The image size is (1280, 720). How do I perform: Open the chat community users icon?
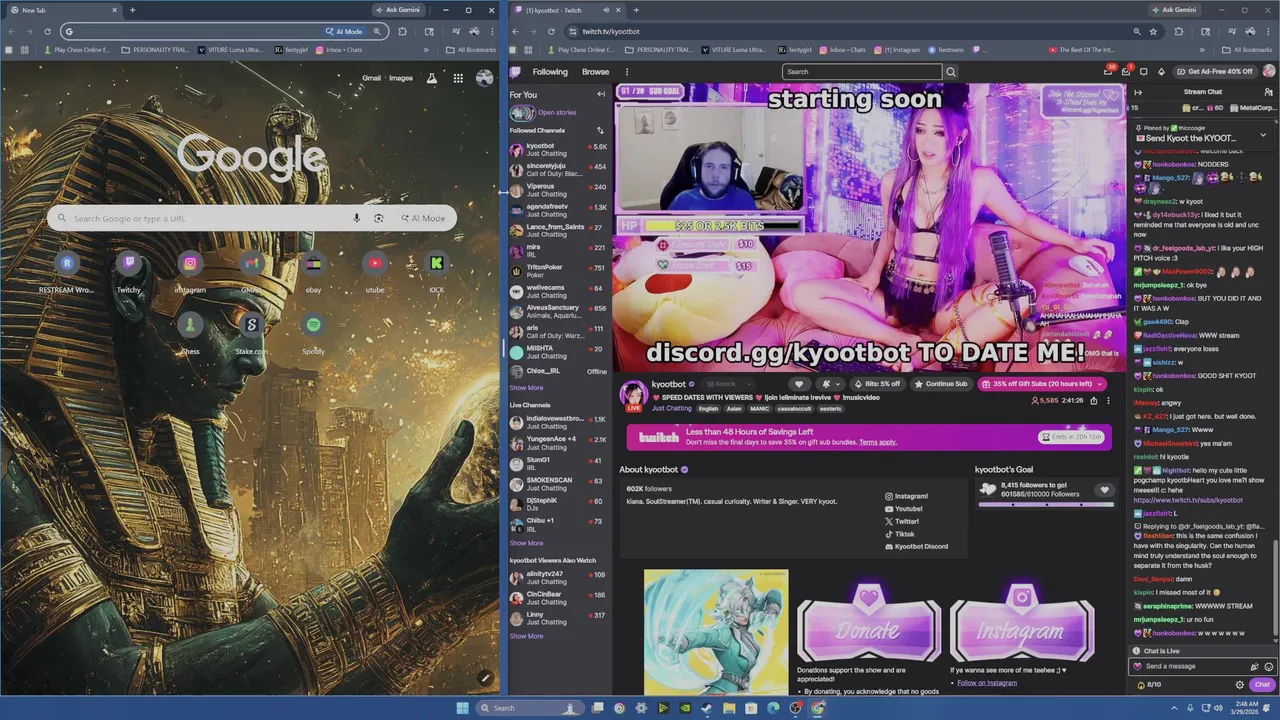click(1269, 92)
